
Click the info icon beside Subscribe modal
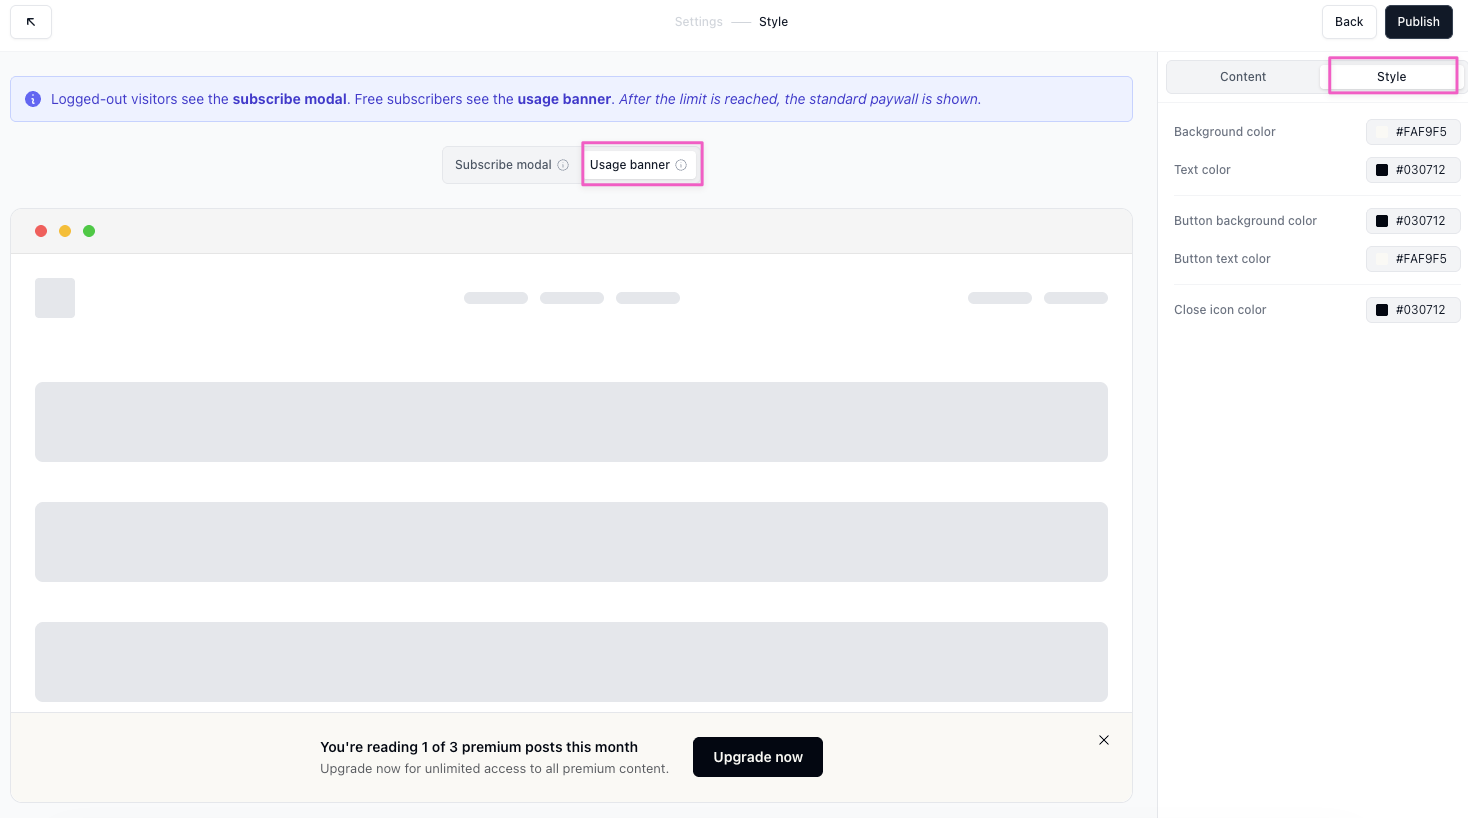click(563, 165)
